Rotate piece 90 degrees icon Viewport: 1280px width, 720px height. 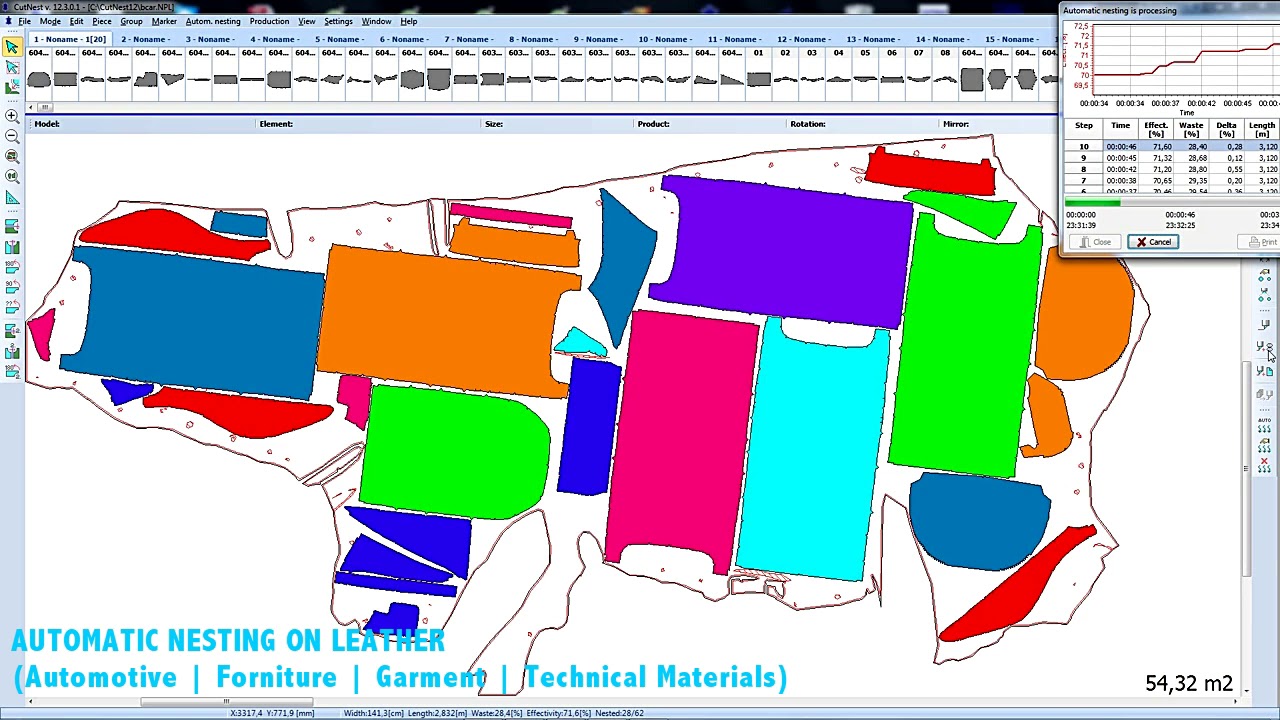pyautogui.click(x=12, y=288)
